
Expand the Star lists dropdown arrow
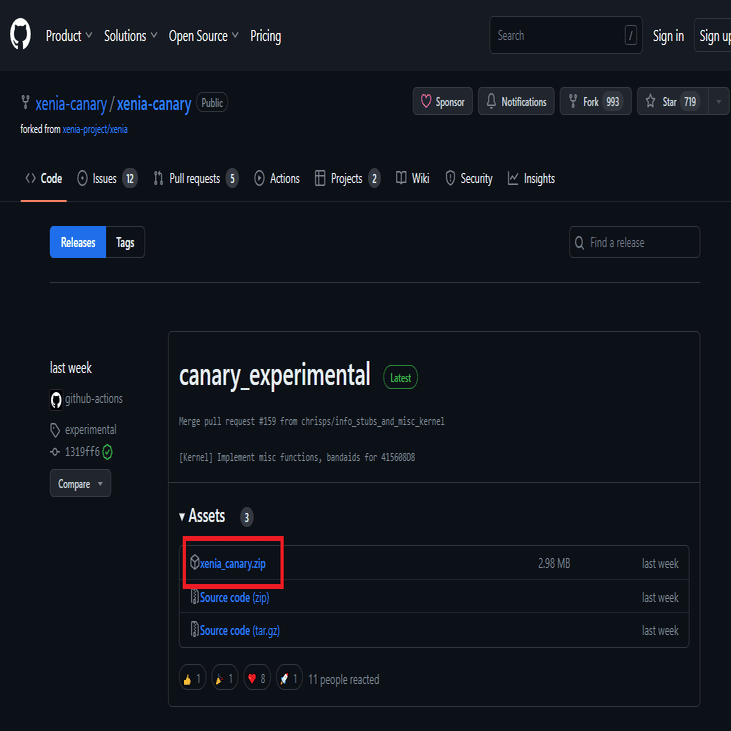click(x=718, y=101)
